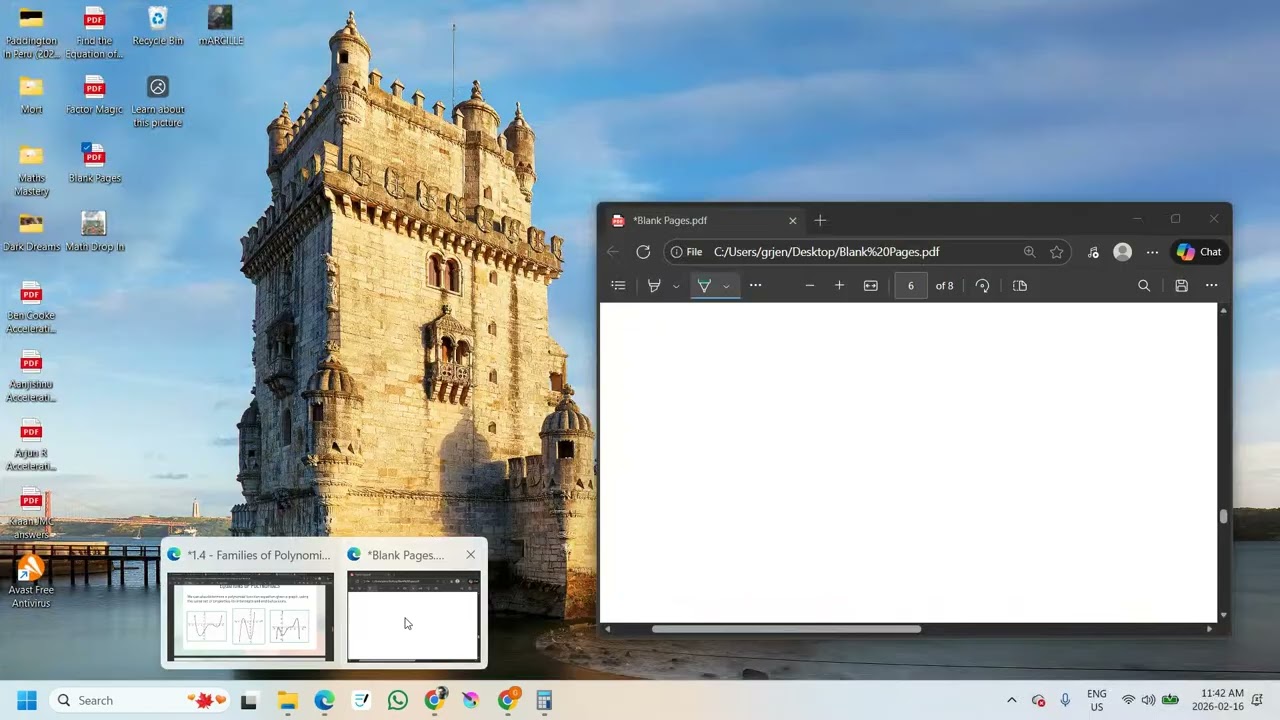Click the PDF horizontal scrollbar thumb
Image resolution: width=1280 pixels, height=720 pixels.
pyautogui.click(x=786, y=629)
